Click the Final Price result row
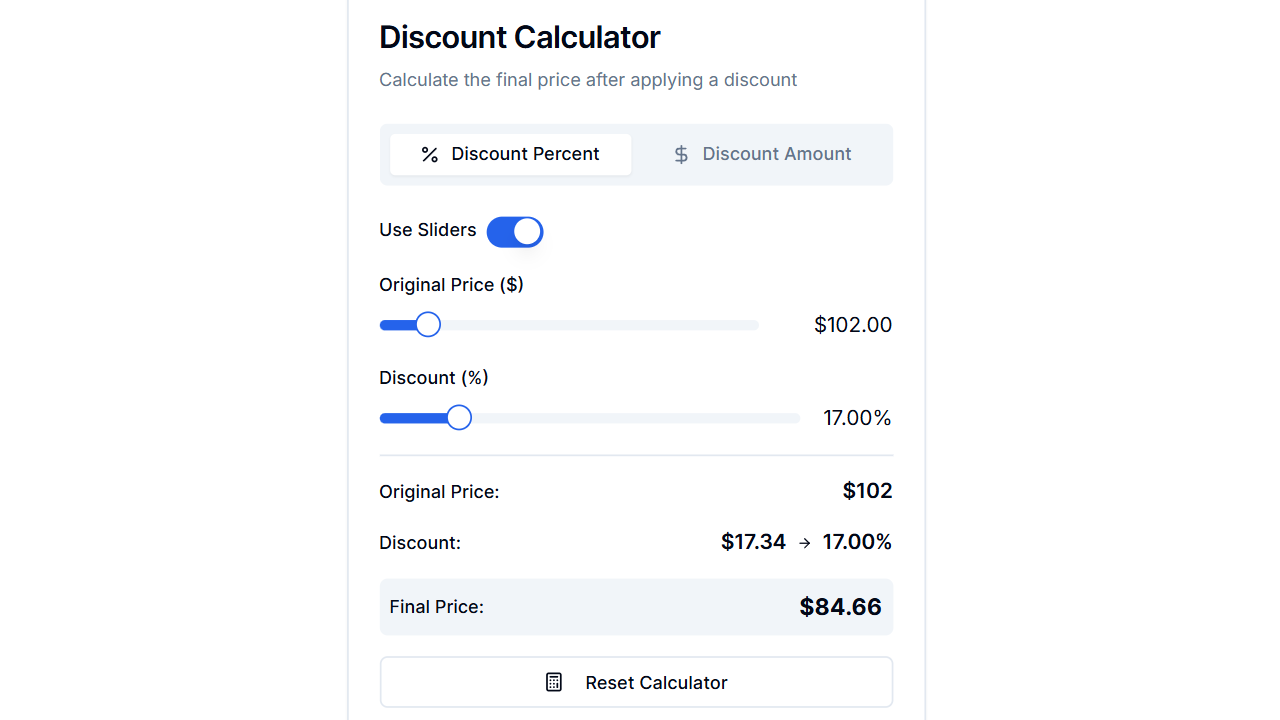The height and width of the screenshot is (720, 1280). point(636,606)
